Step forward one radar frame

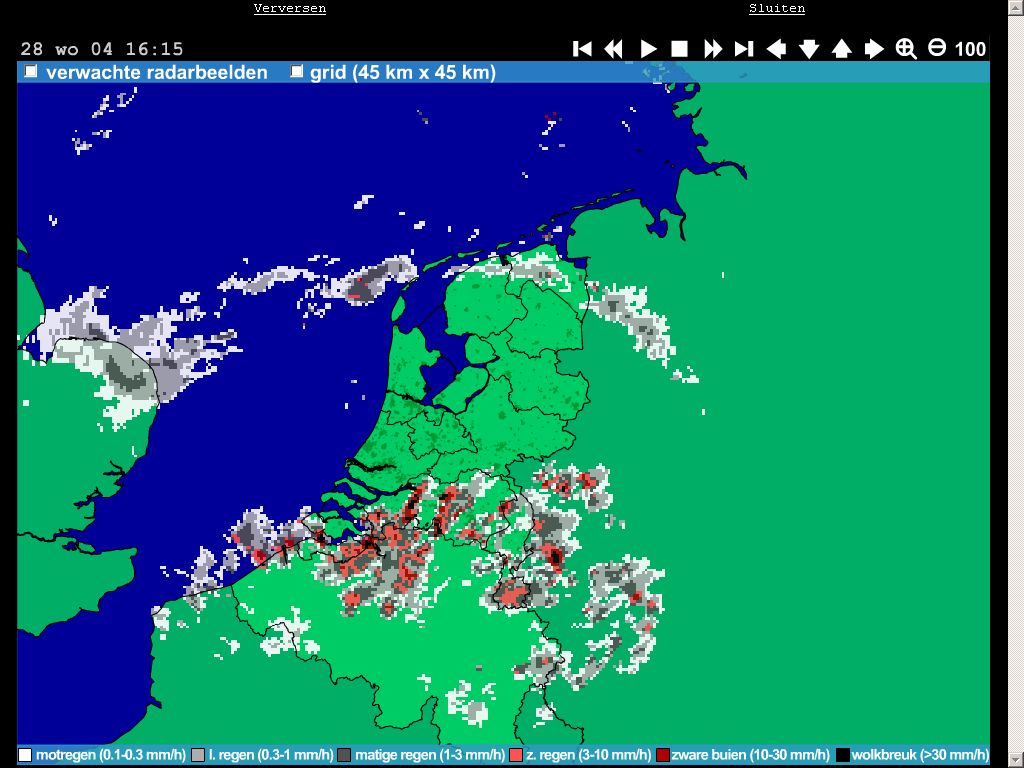(x=712, y=49)
